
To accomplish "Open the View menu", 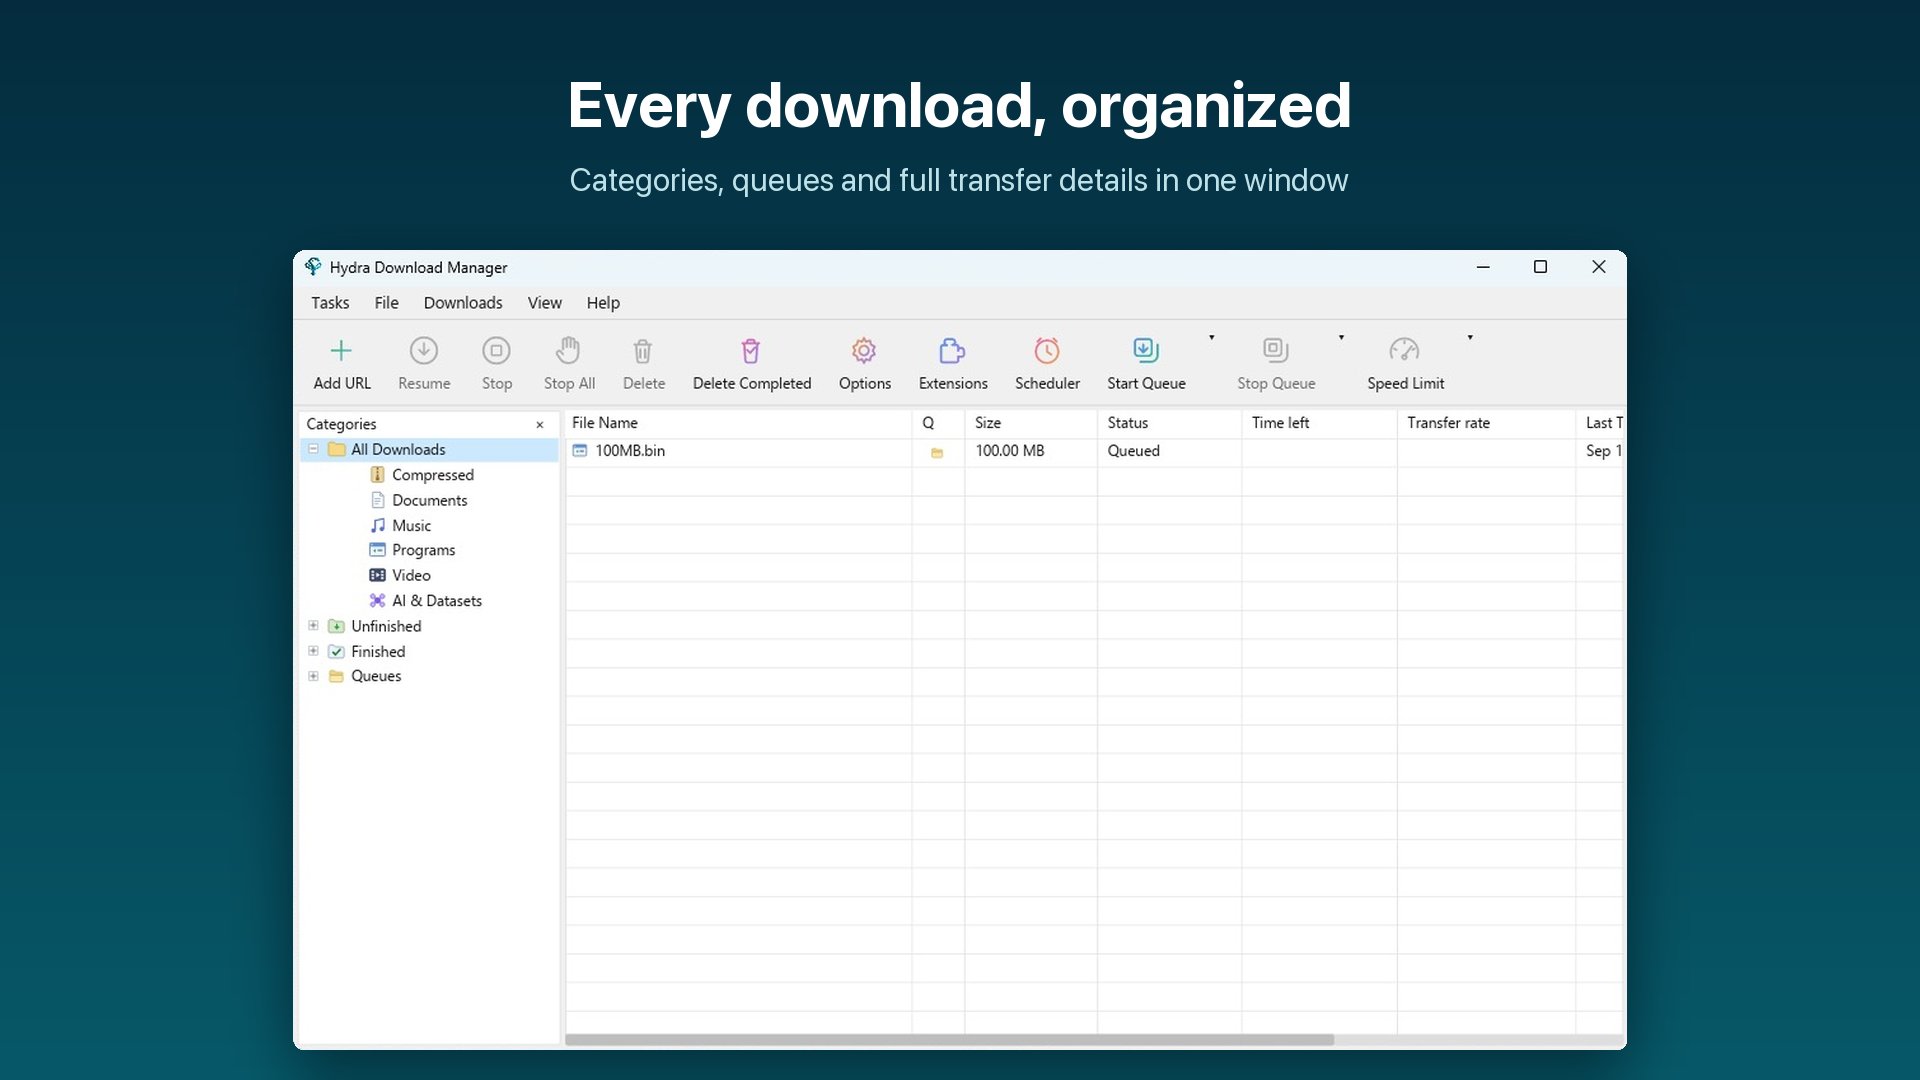I will pyautogui.click(x=545, y=303).
